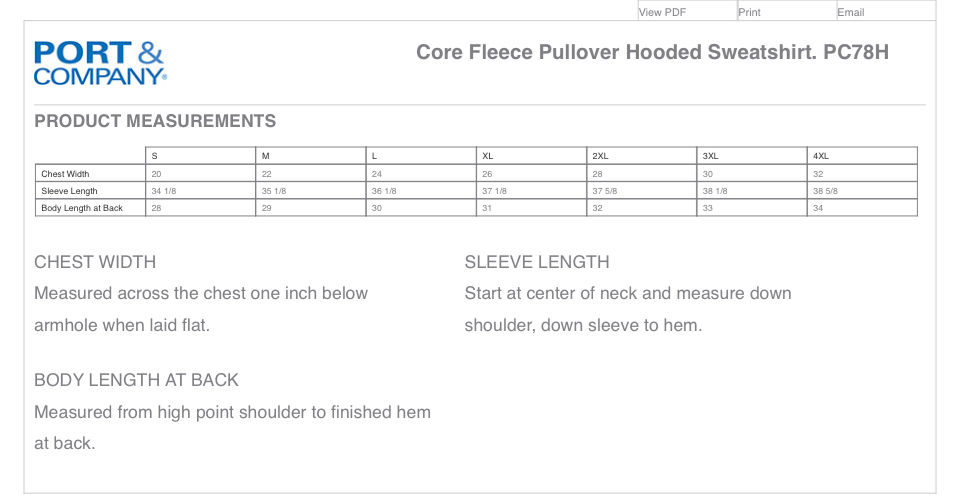Click the PRODUCT MEASUREMENTS heading

[155, 121]
